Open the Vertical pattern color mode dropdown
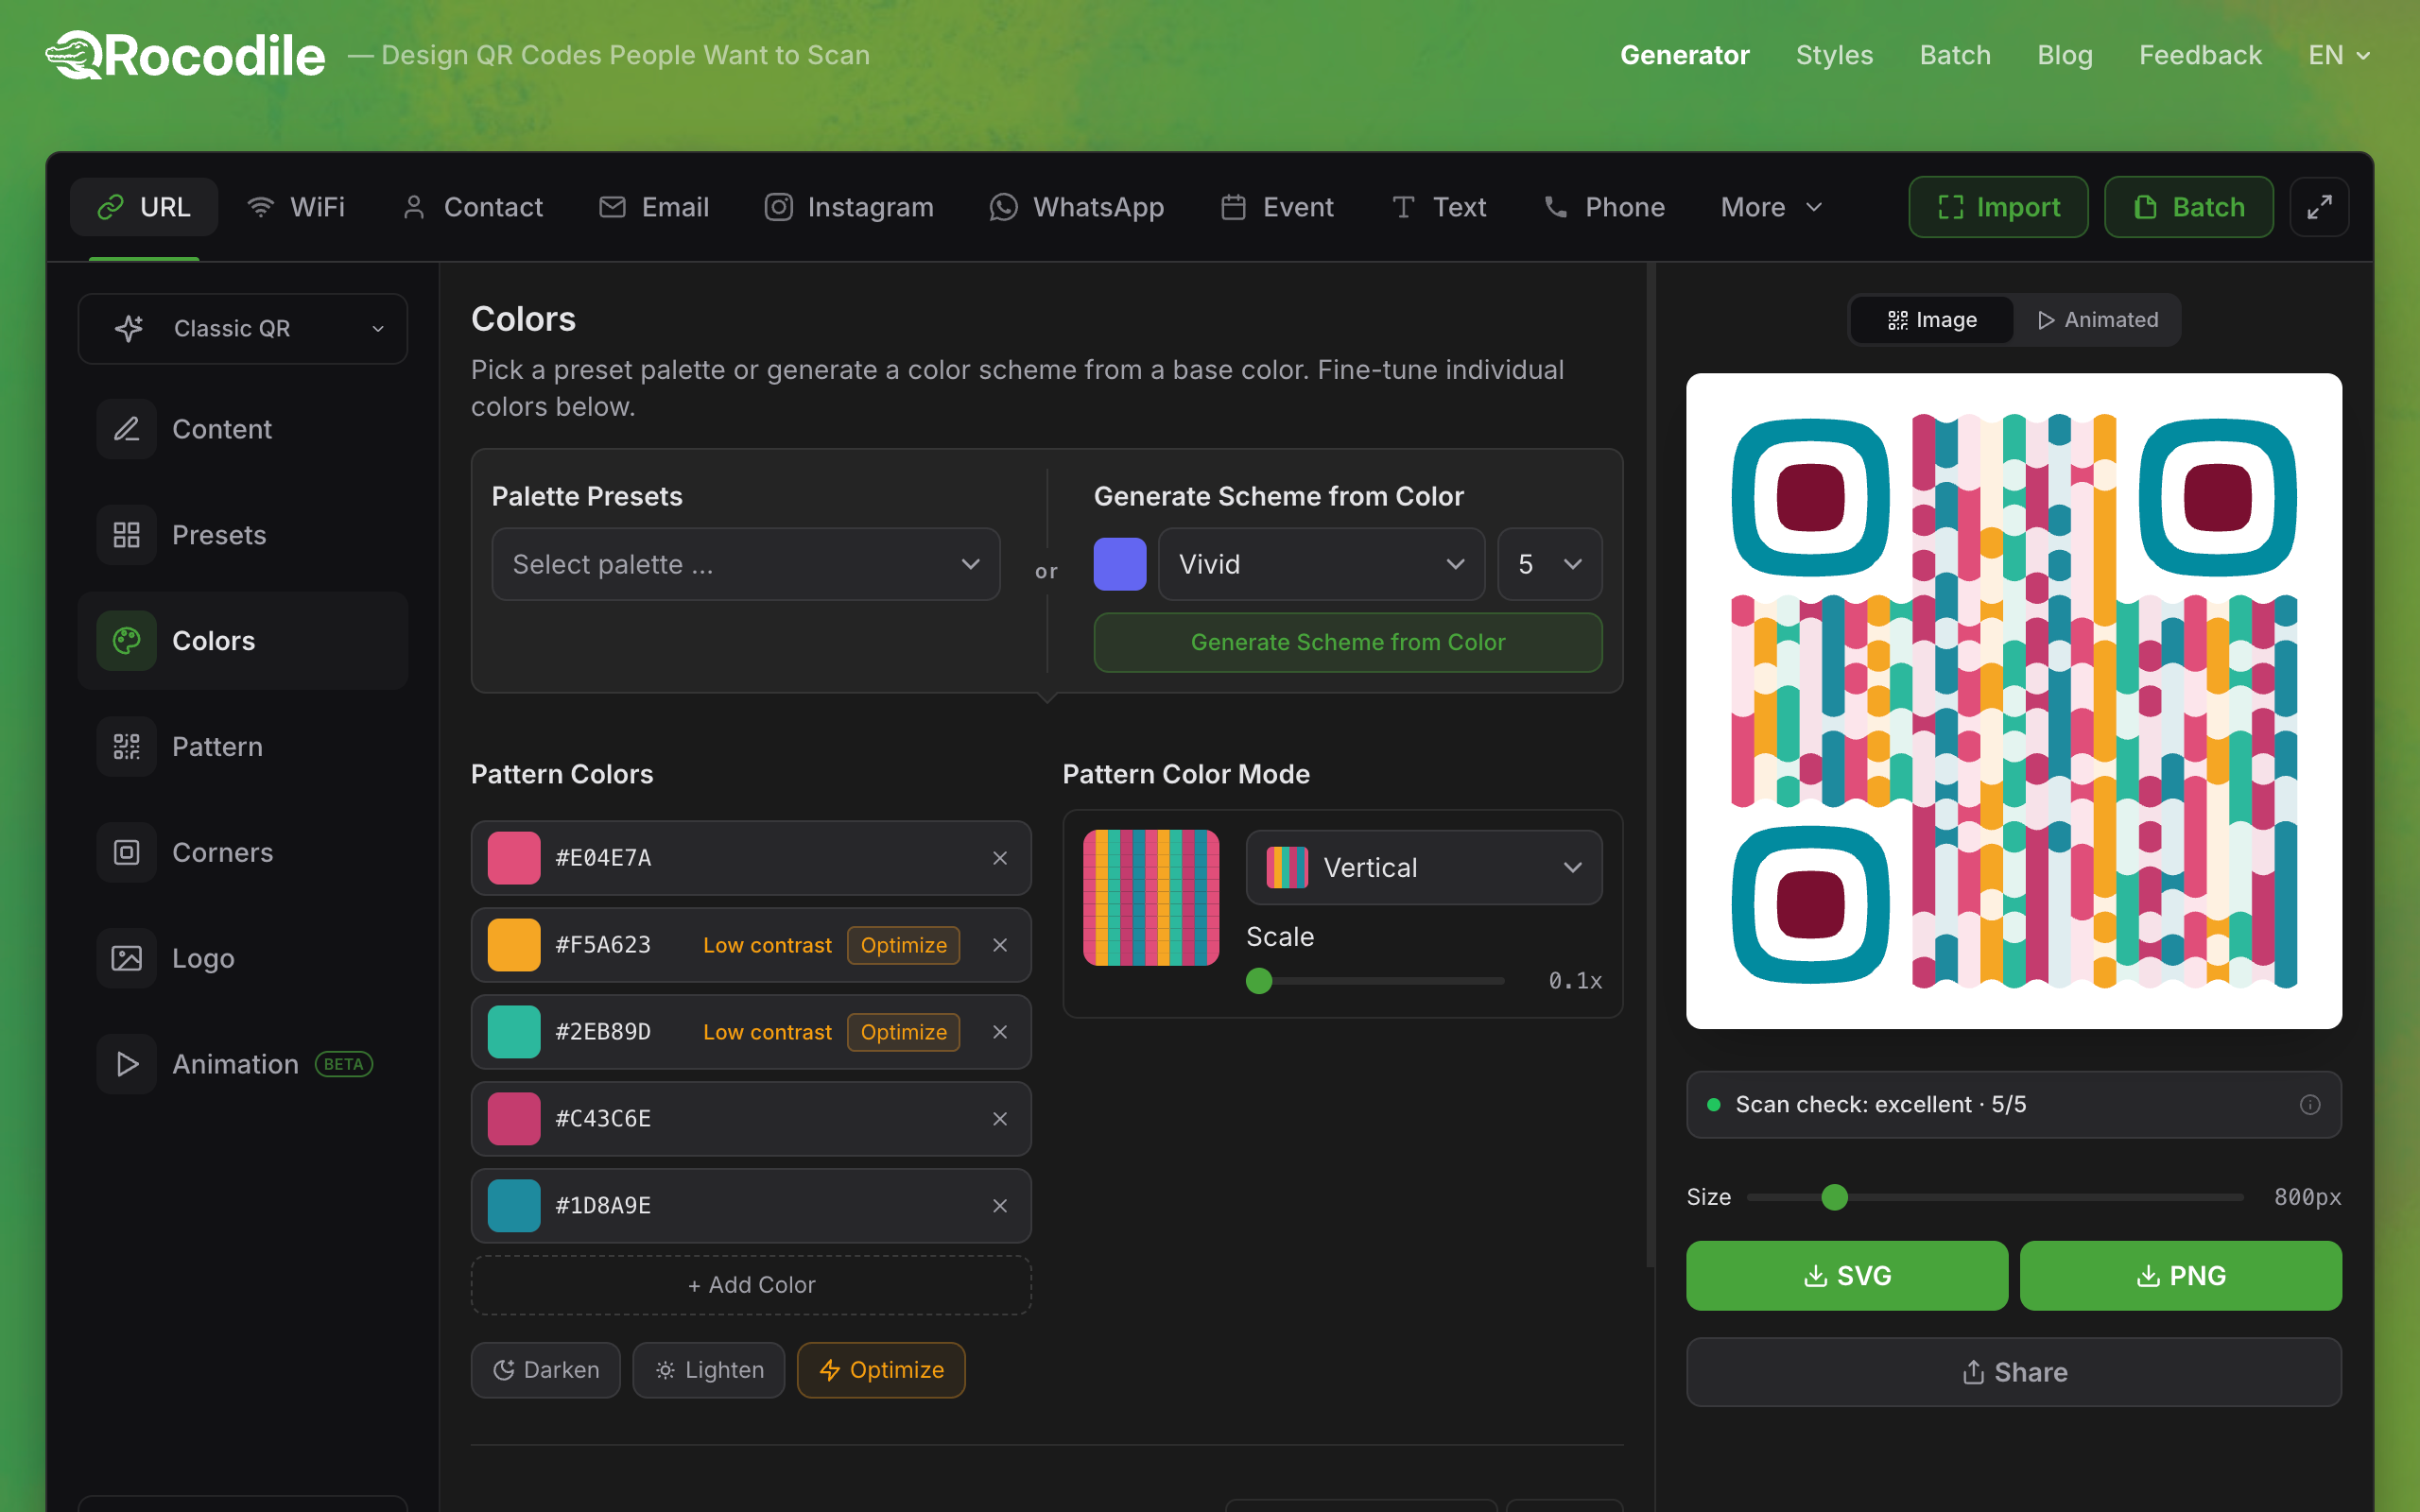The width and height of the screenshot is (2420, 1512). click(x=1424, y=867)
